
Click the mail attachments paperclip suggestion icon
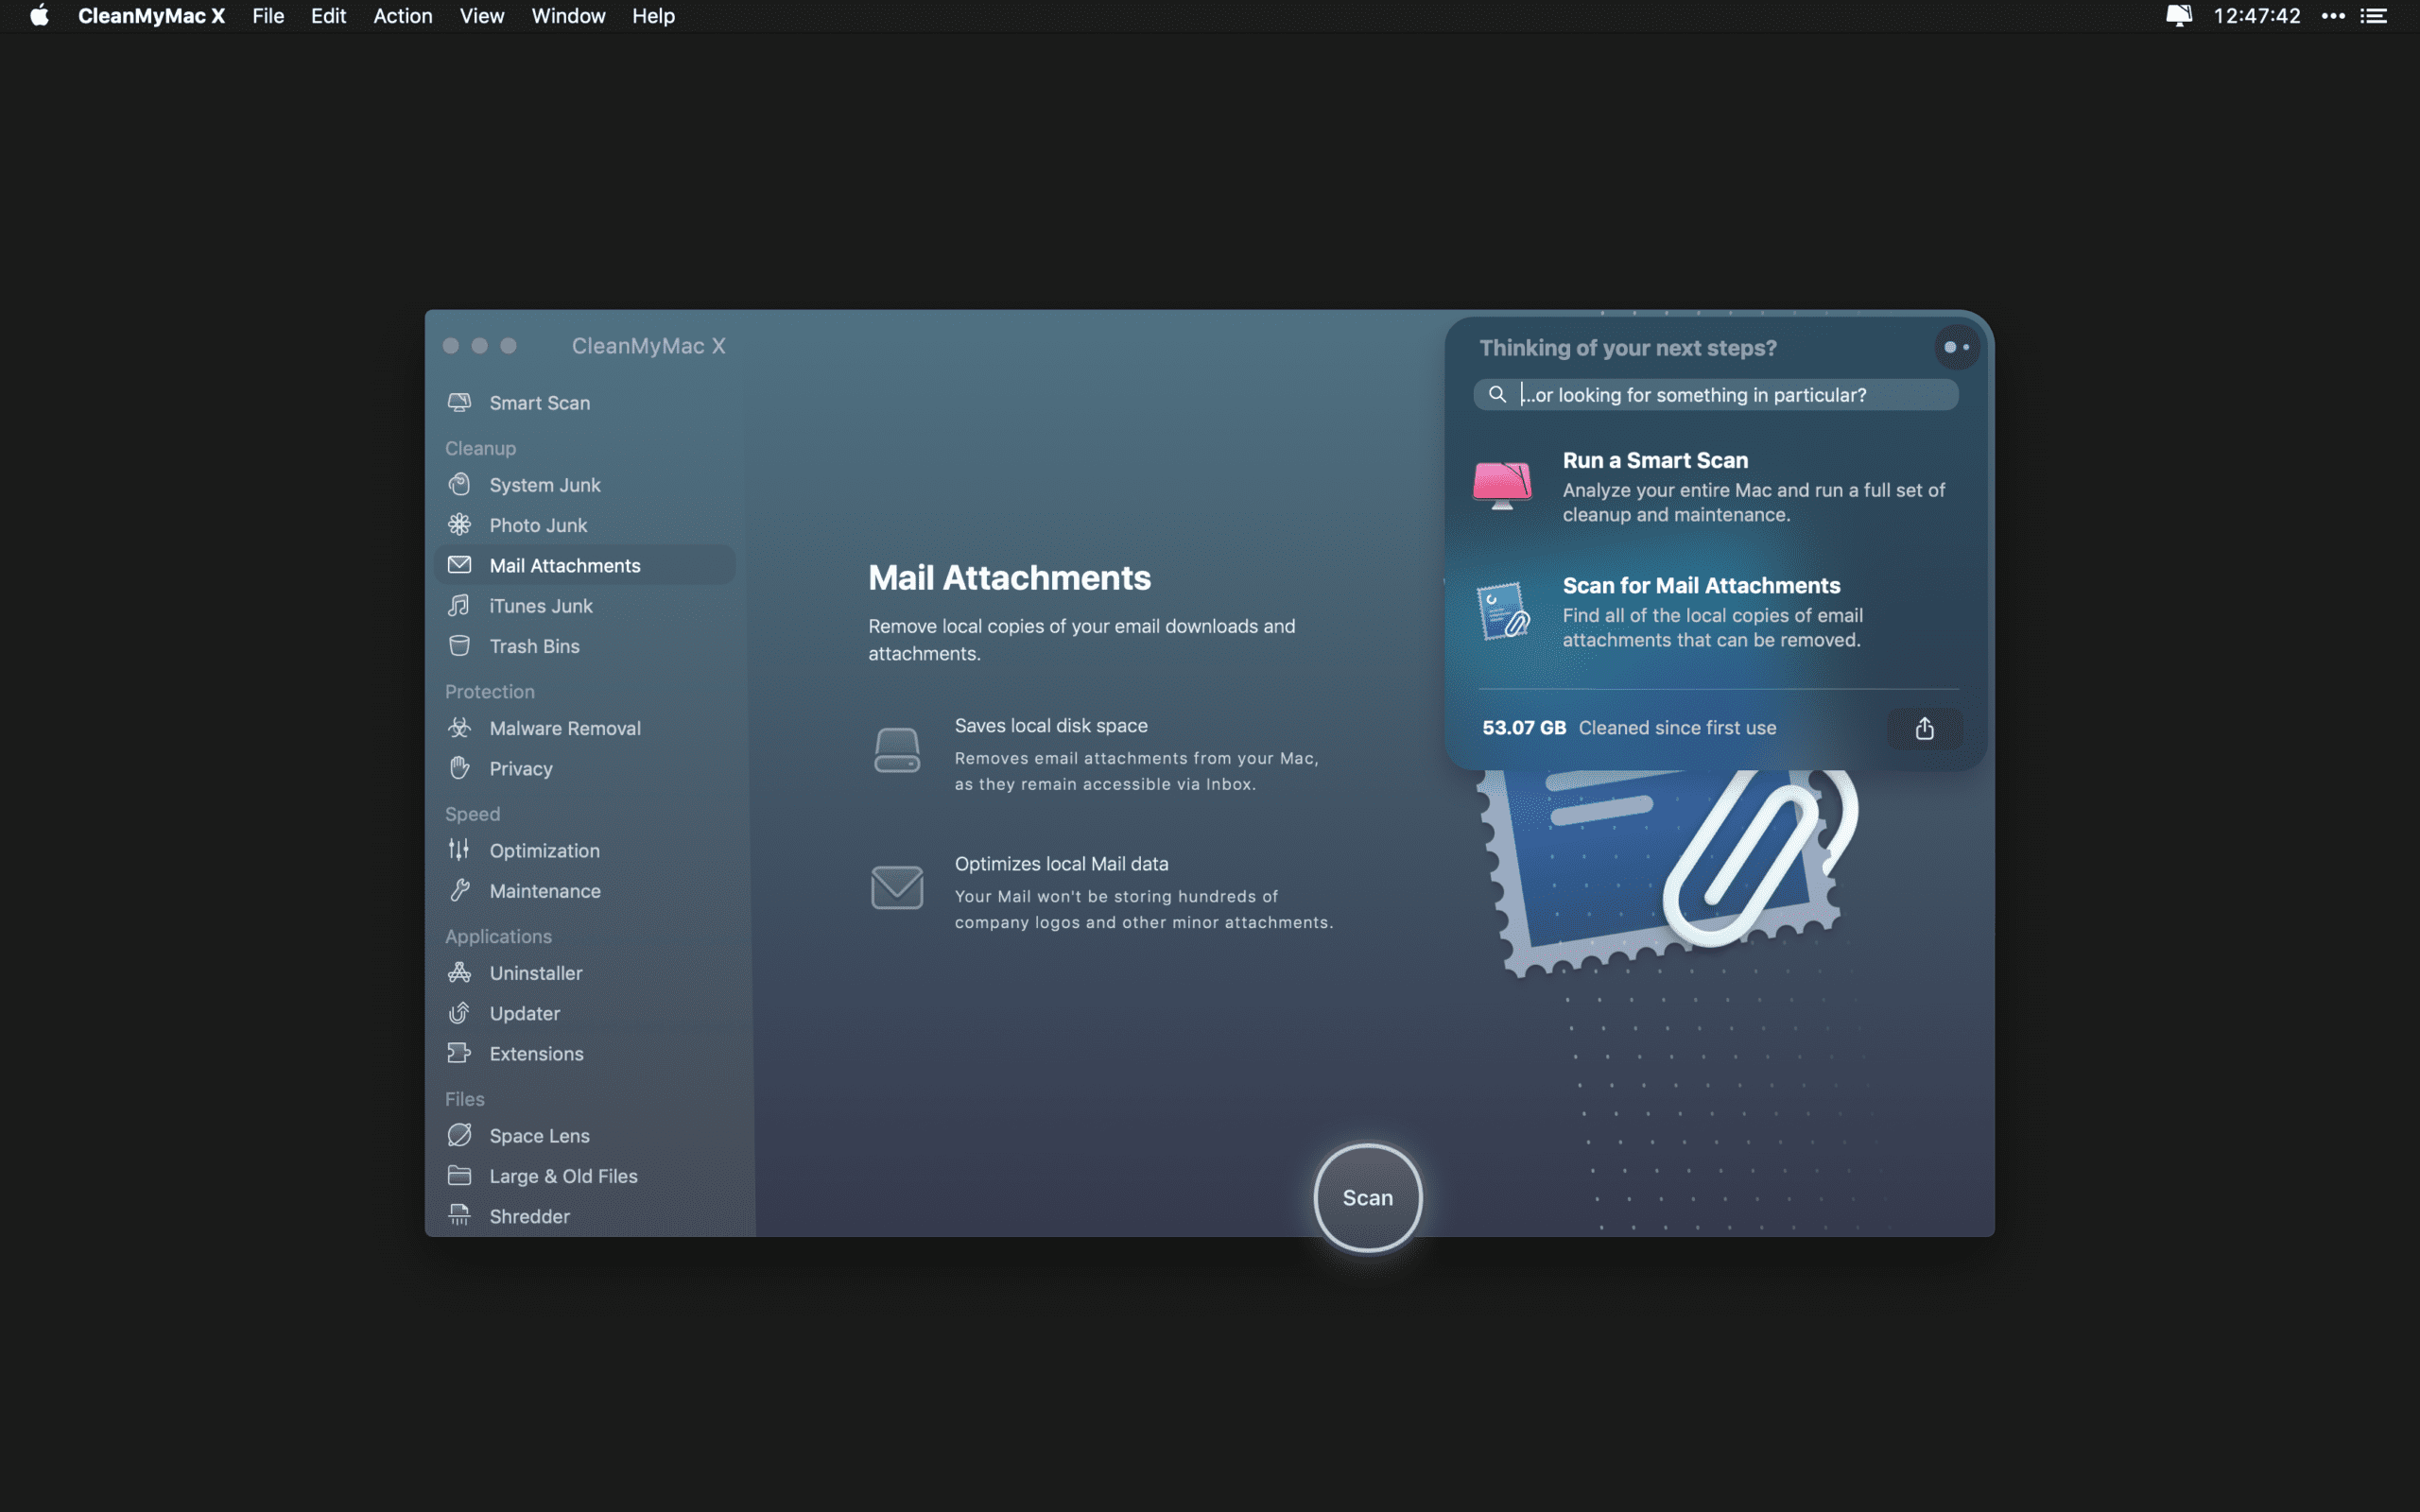click(1503, 611)
